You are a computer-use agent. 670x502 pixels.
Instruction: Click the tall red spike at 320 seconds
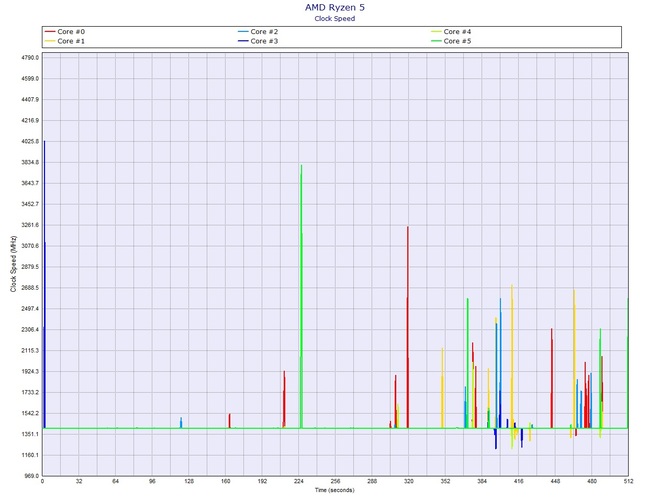coord(408,327)
